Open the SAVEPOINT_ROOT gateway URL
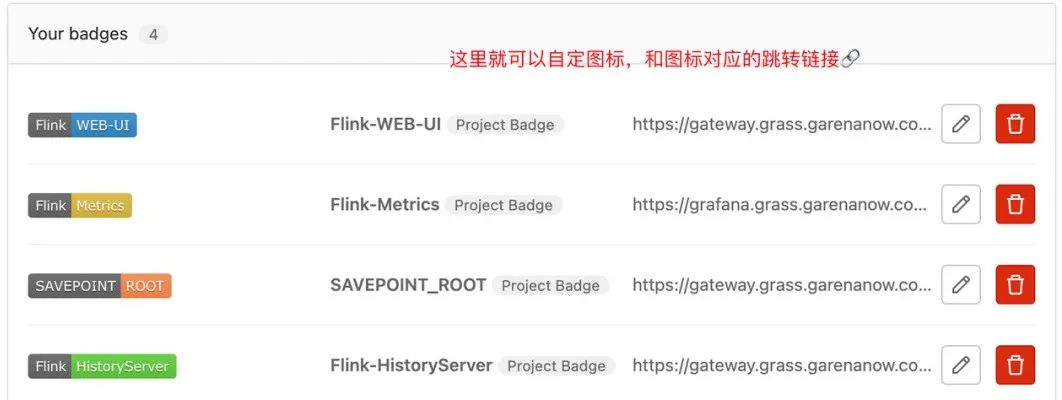The image size is (1062, 400). point(781,285)
